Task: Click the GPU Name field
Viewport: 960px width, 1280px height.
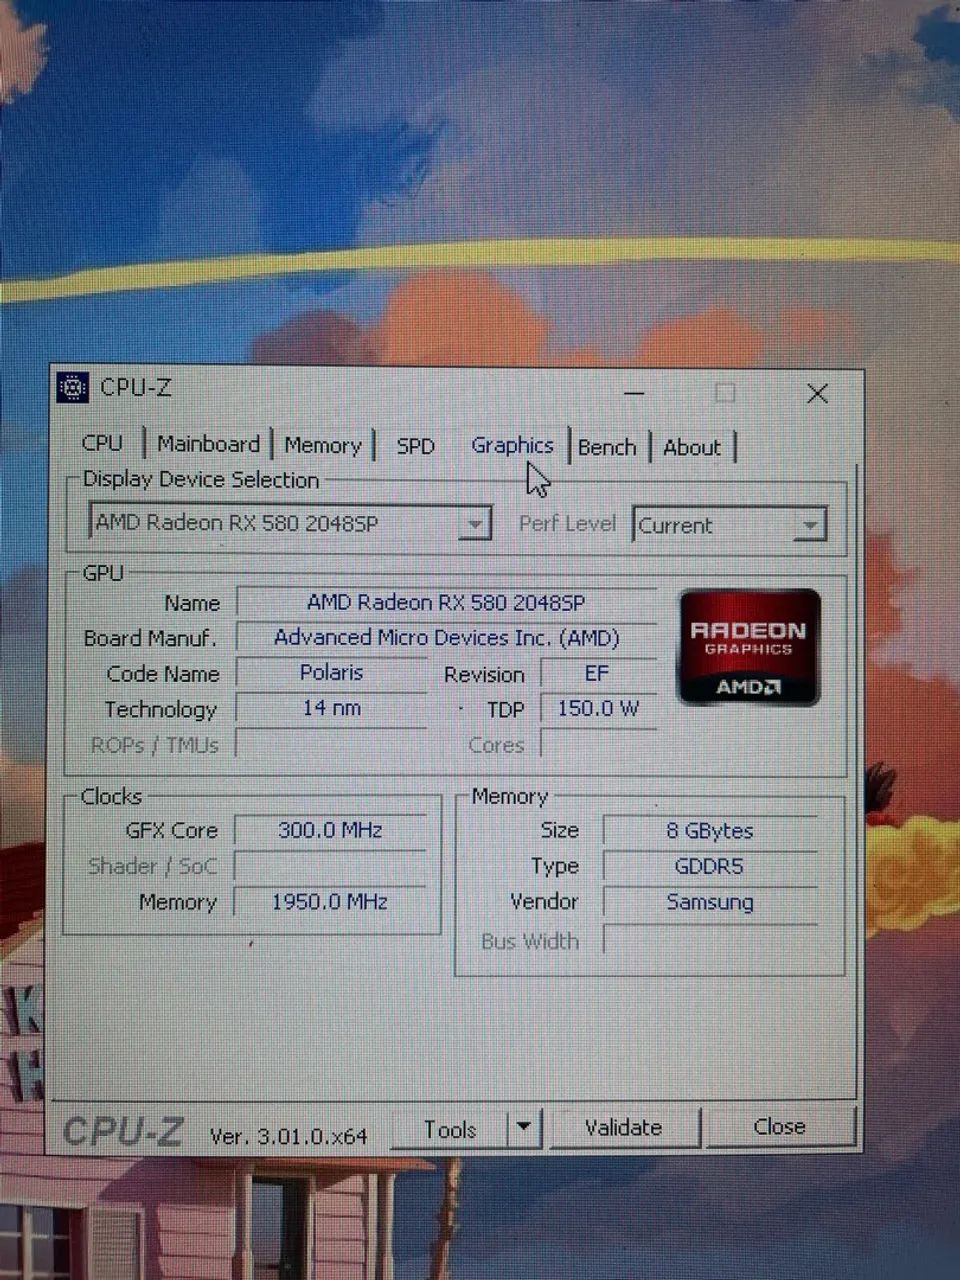Action: (446, 603)
